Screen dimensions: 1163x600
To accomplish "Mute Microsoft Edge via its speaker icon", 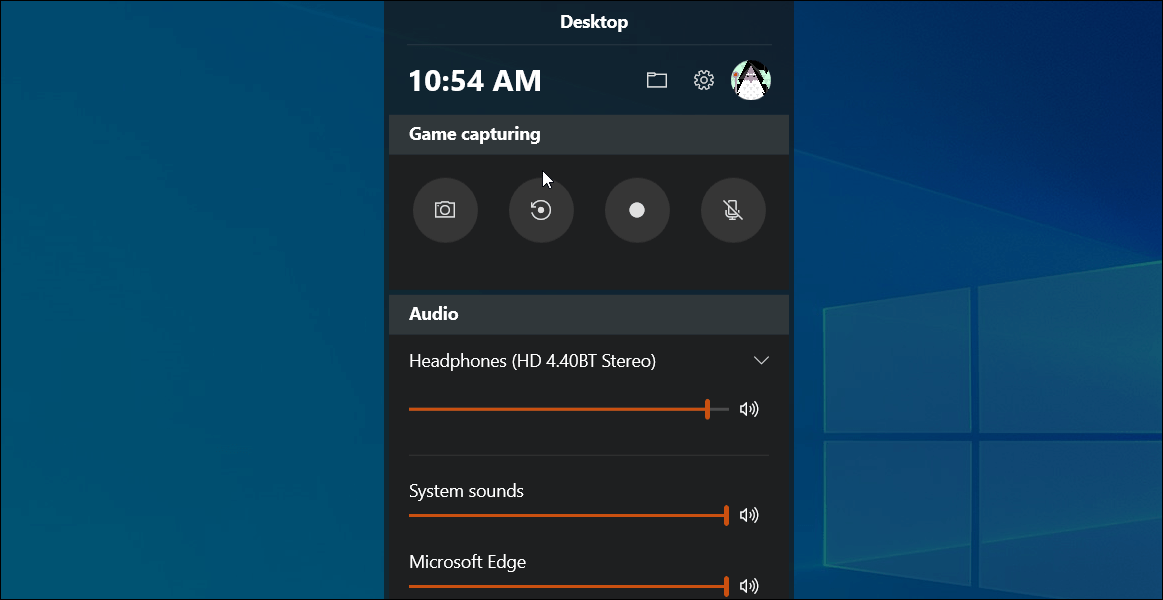I will click(749, 585).
